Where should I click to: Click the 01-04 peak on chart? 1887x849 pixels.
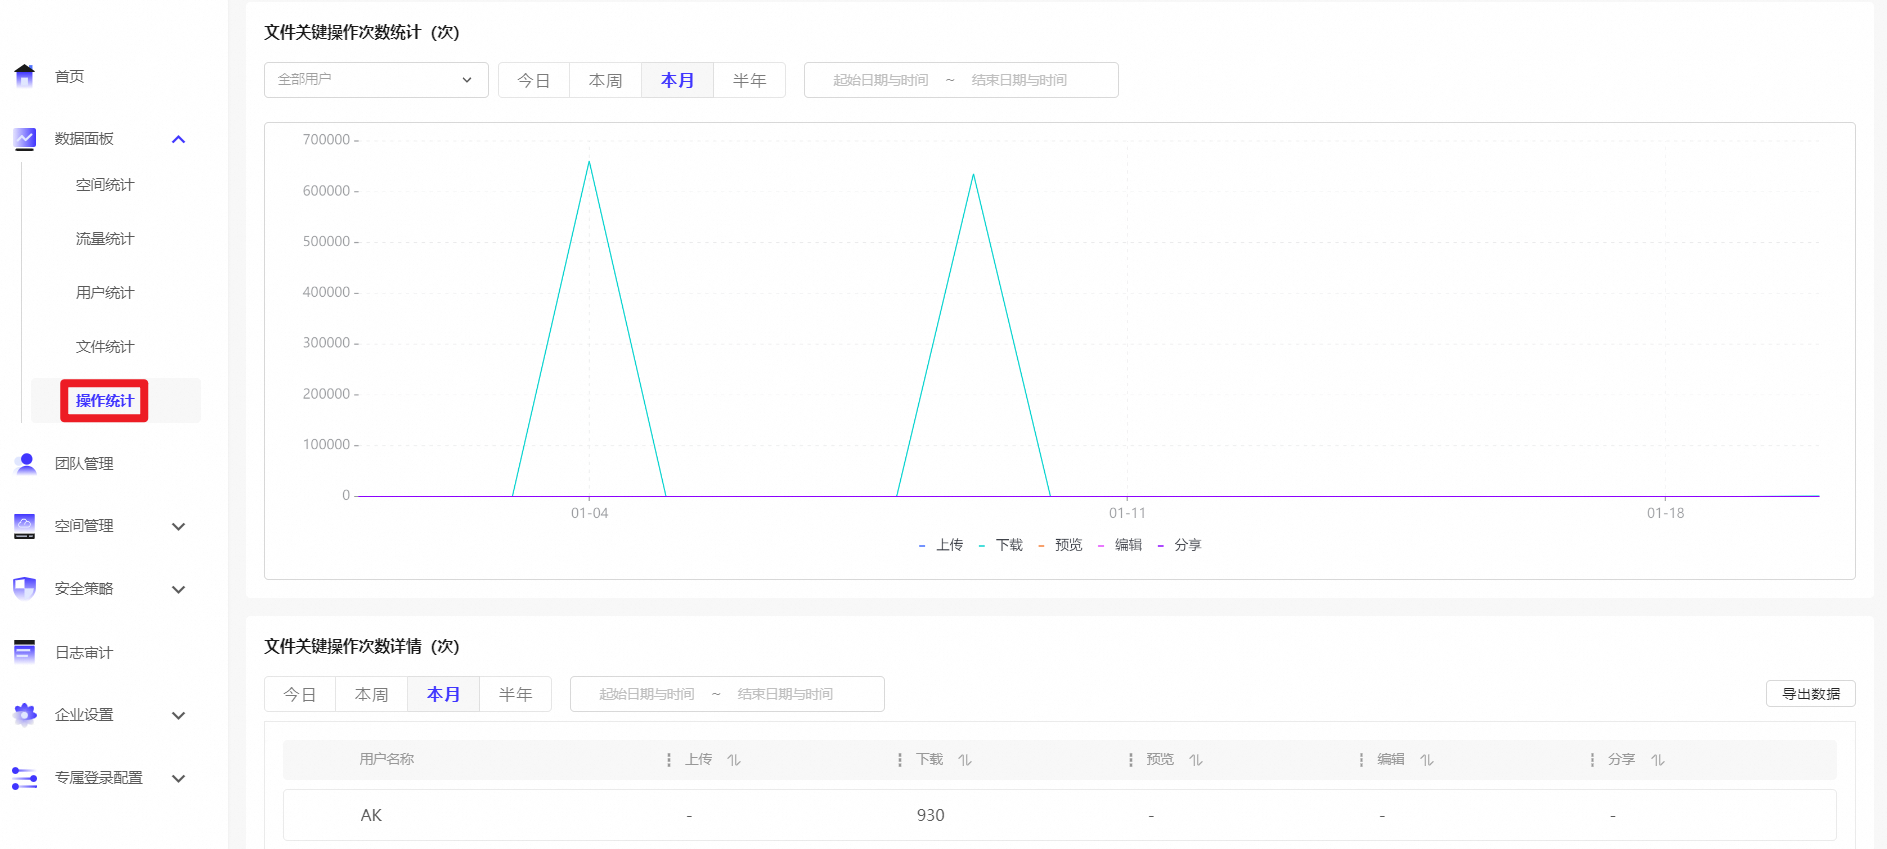(589, 162)
